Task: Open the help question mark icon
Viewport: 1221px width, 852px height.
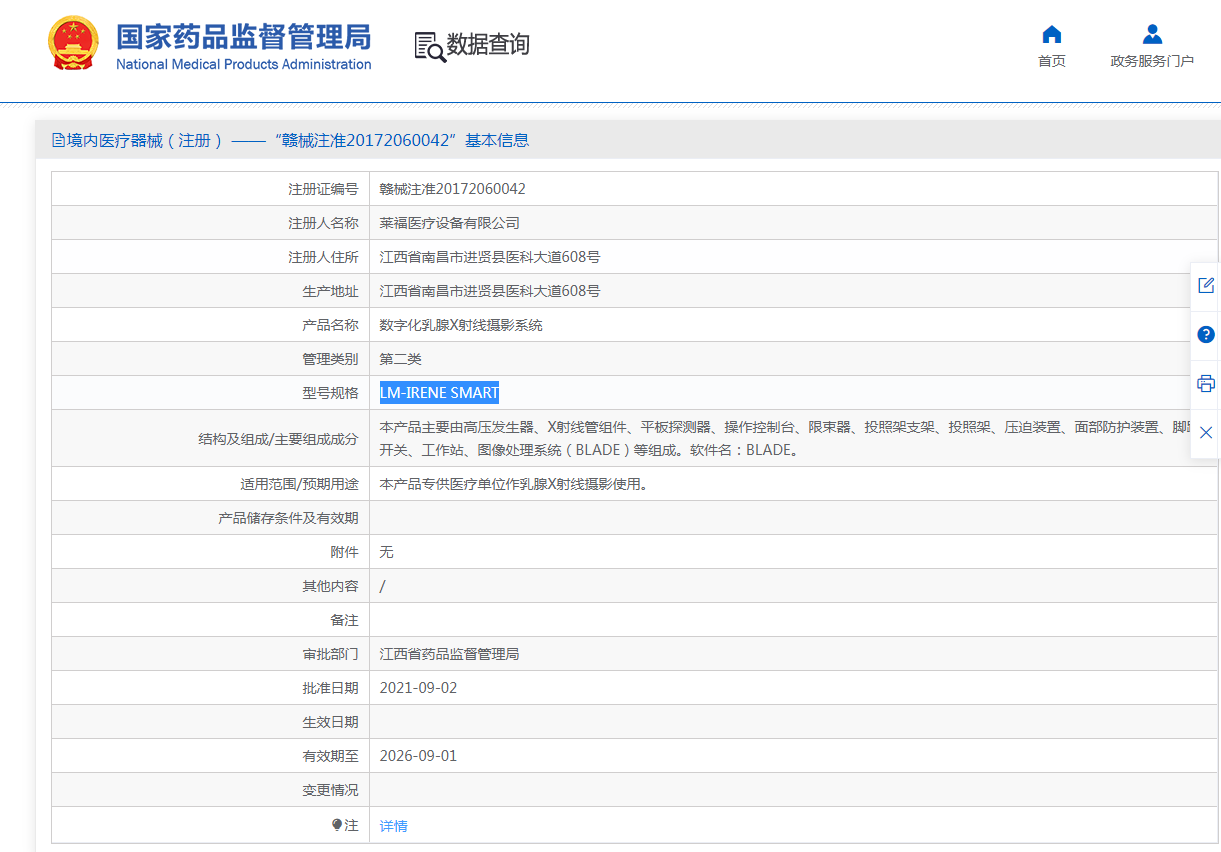Action: 1206,334
